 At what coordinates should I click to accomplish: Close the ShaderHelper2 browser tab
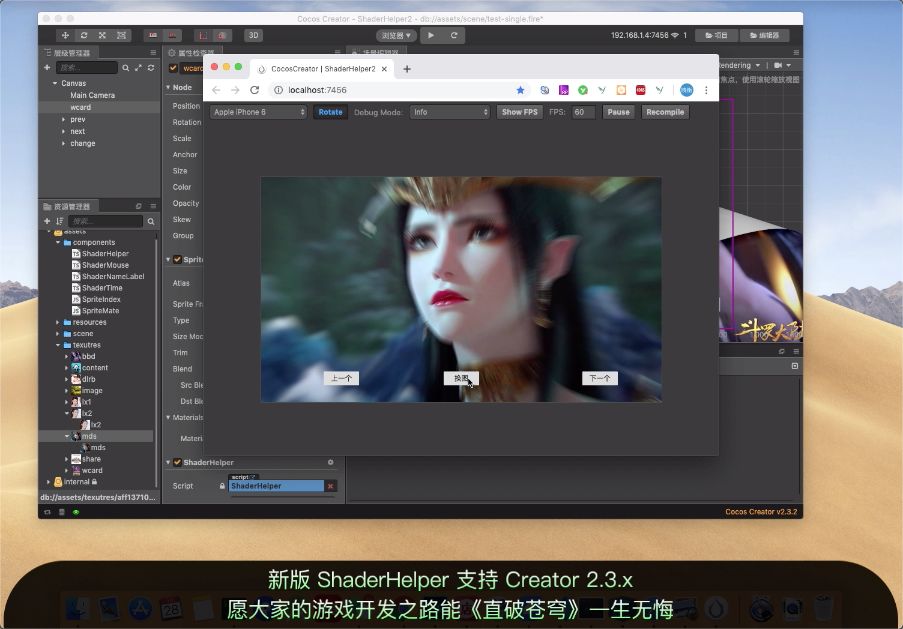[384, 69]
